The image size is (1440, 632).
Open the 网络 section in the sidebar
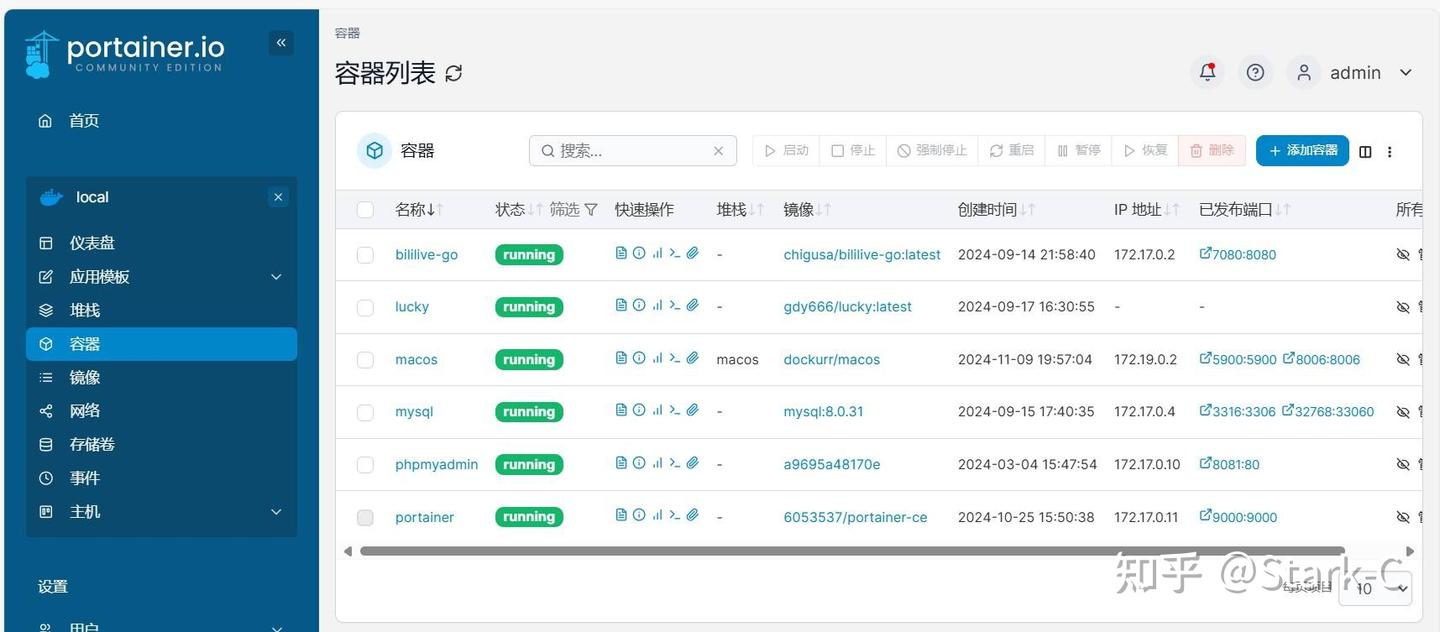coord(84,410)
